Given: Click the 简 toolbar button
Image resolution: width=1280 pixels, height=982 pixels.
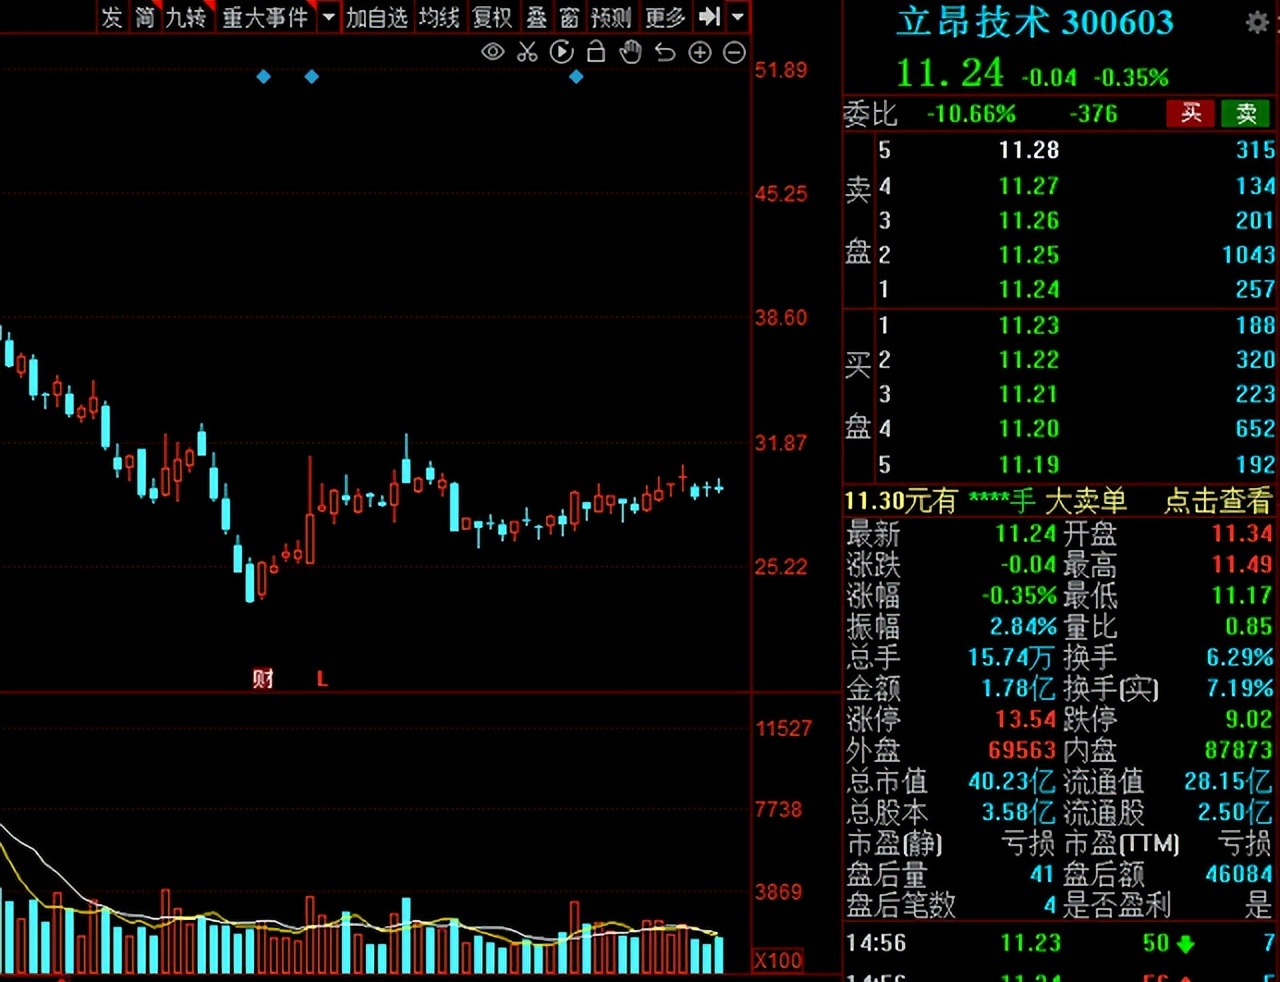Looking at the screenshot, I should (x=145, y=17).
